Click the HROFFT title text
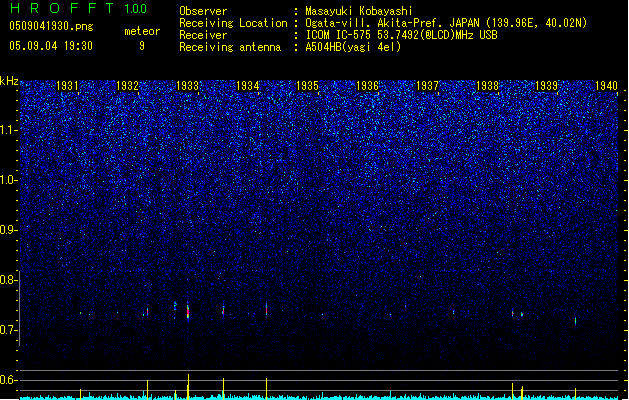This screenshot has width=629, height=400. (x=62, y=8)
